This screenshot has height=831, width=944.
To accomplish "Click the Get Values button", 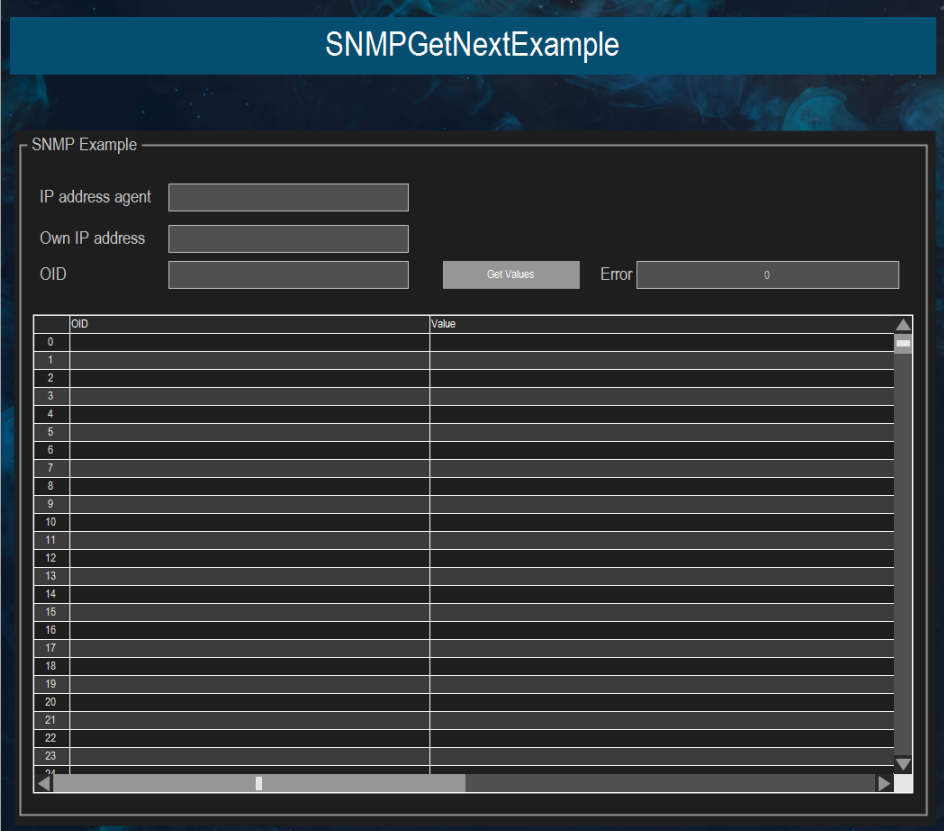I will (x=510, y=274).
